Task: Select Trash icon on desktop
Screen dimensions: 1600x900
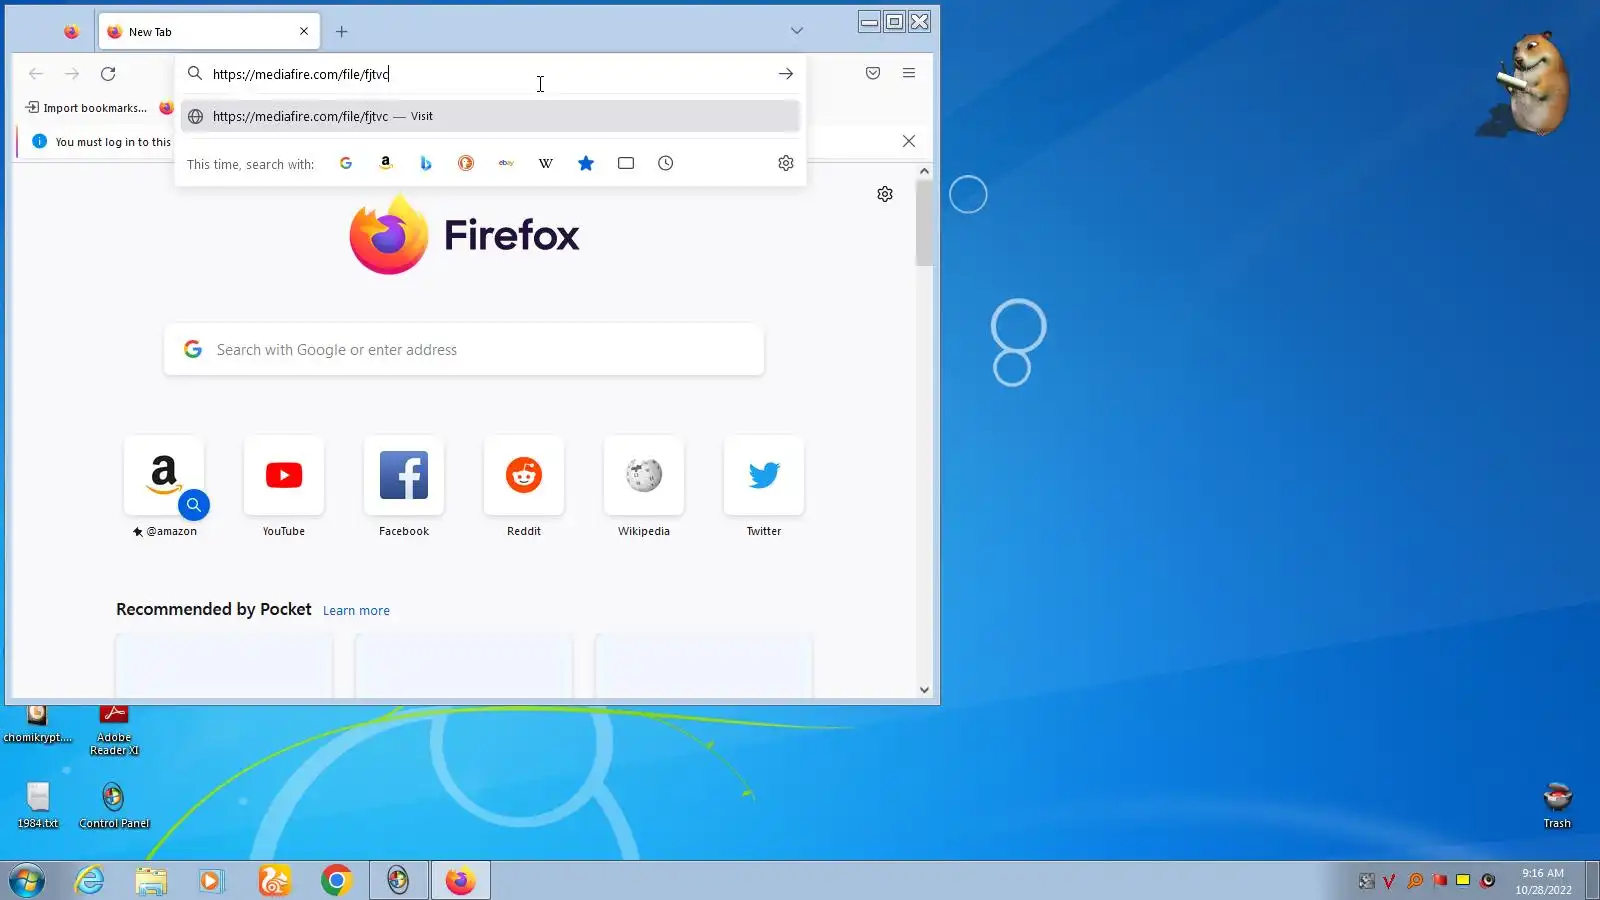Action: point(1557,805)
